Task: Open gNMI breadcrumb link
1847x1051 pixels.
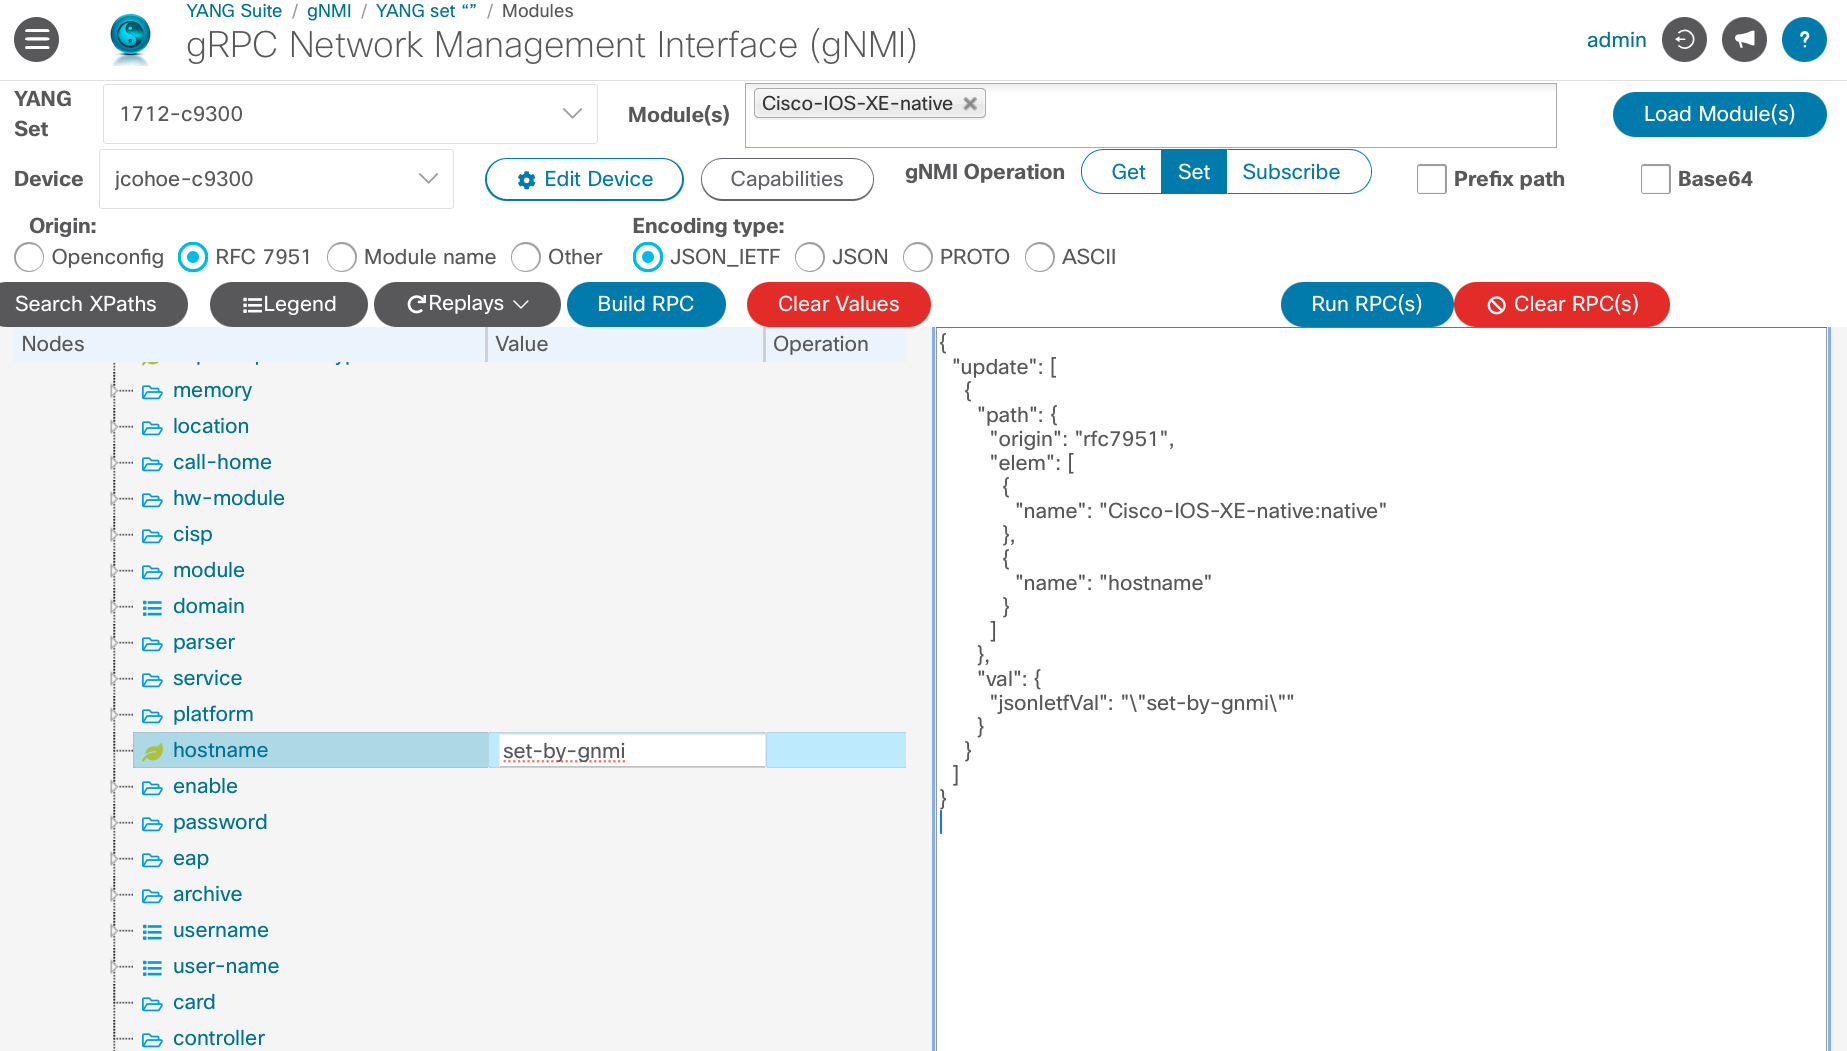Action: point(329,11)
